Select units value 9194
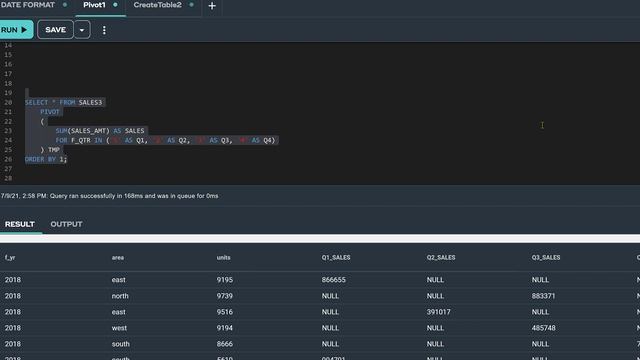This screenshot has width=640, height=360. pyautogui.click(x=225, y=328)
